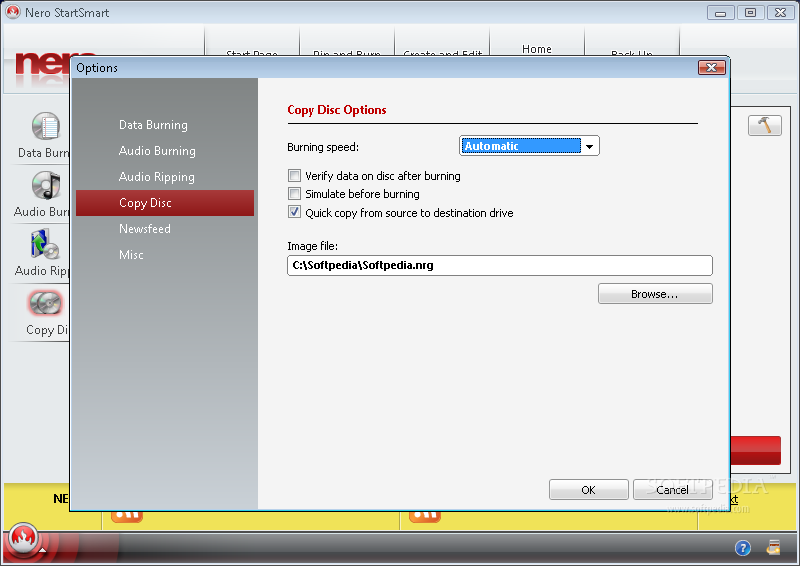
Task: Click the red button in StartSmart window
Action: 755,450
